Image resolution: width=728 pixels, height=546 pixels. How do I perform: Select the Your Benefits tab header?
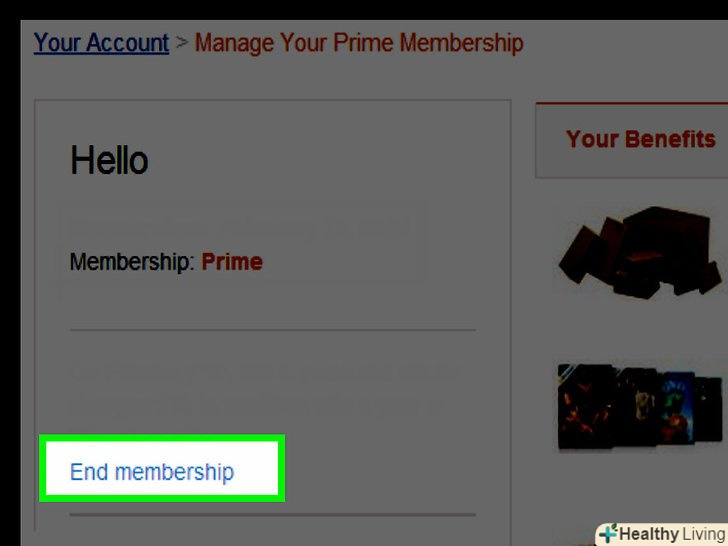pyautogui.click(x=640, y=140)
